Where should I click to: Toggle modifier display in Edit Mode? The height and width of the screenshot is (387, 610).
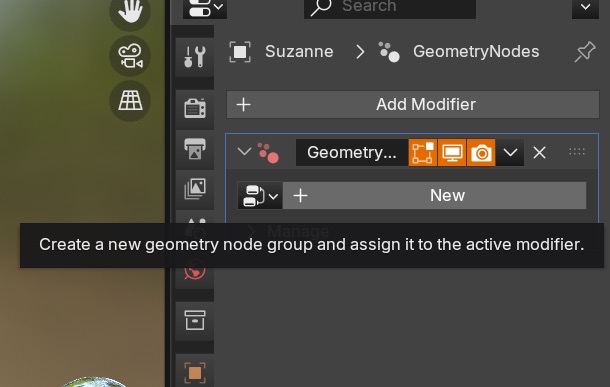pyautogui.click(x=423, y=152)
